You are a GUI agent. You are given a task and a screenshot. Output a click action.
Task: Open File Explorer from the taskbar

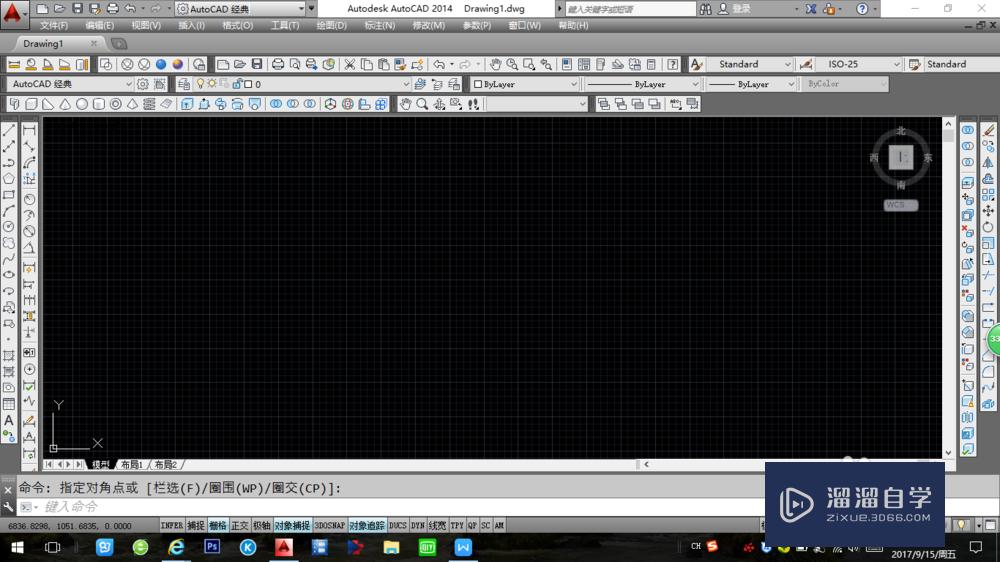391,547
